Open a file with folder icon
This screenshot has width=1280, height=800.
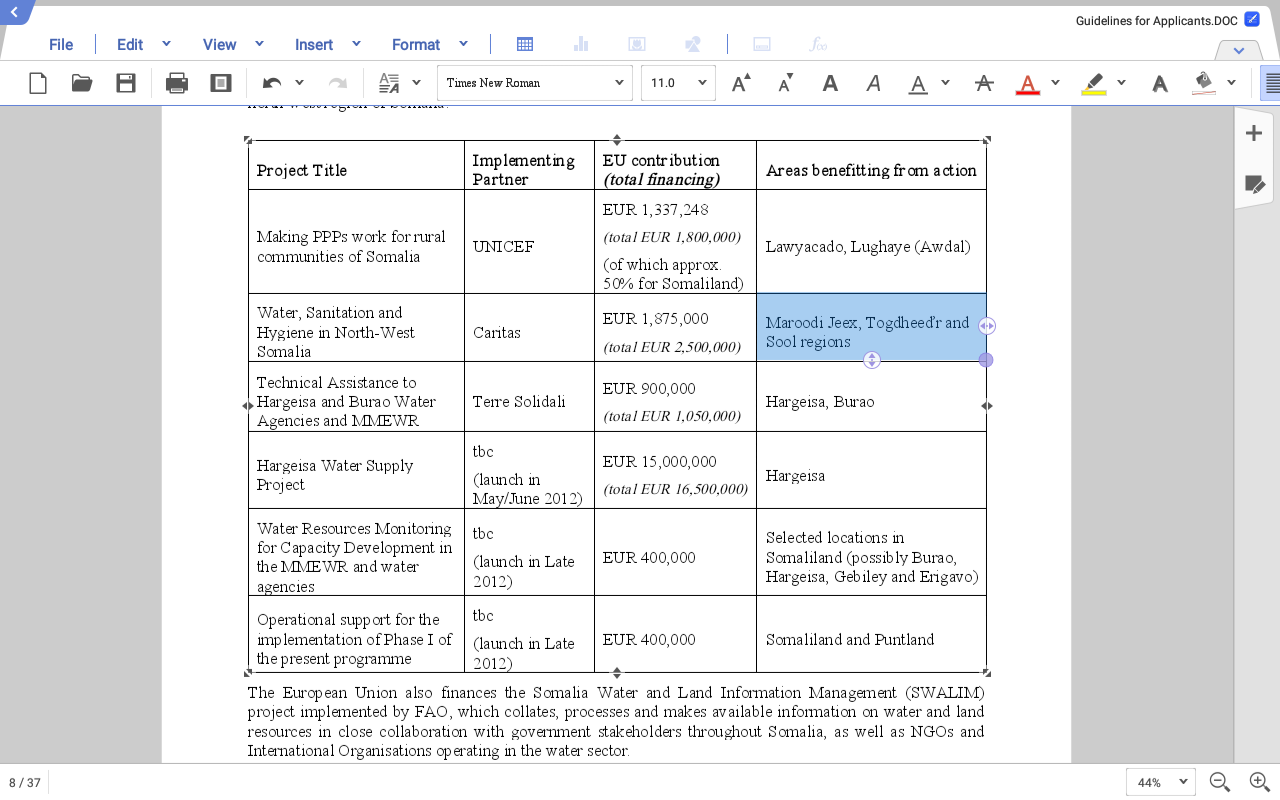(82, 83)
